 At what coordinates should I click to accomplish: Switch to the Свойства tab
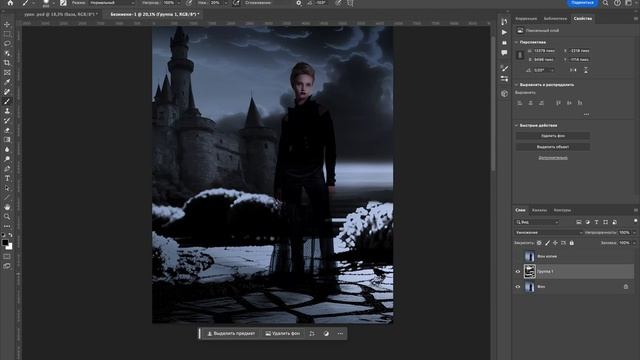pyautogui.click(x=582, y=19)
